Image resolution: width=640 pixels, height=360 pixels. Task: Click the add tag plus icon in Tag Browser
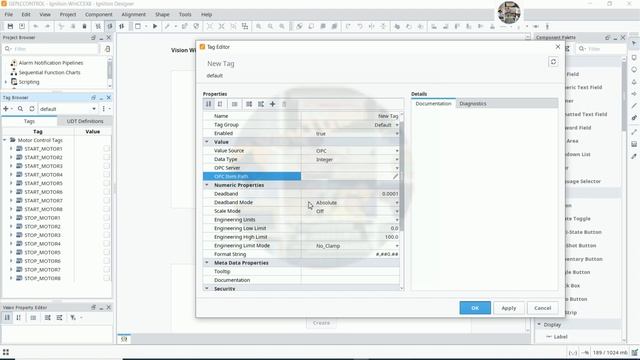coord(6,109)
